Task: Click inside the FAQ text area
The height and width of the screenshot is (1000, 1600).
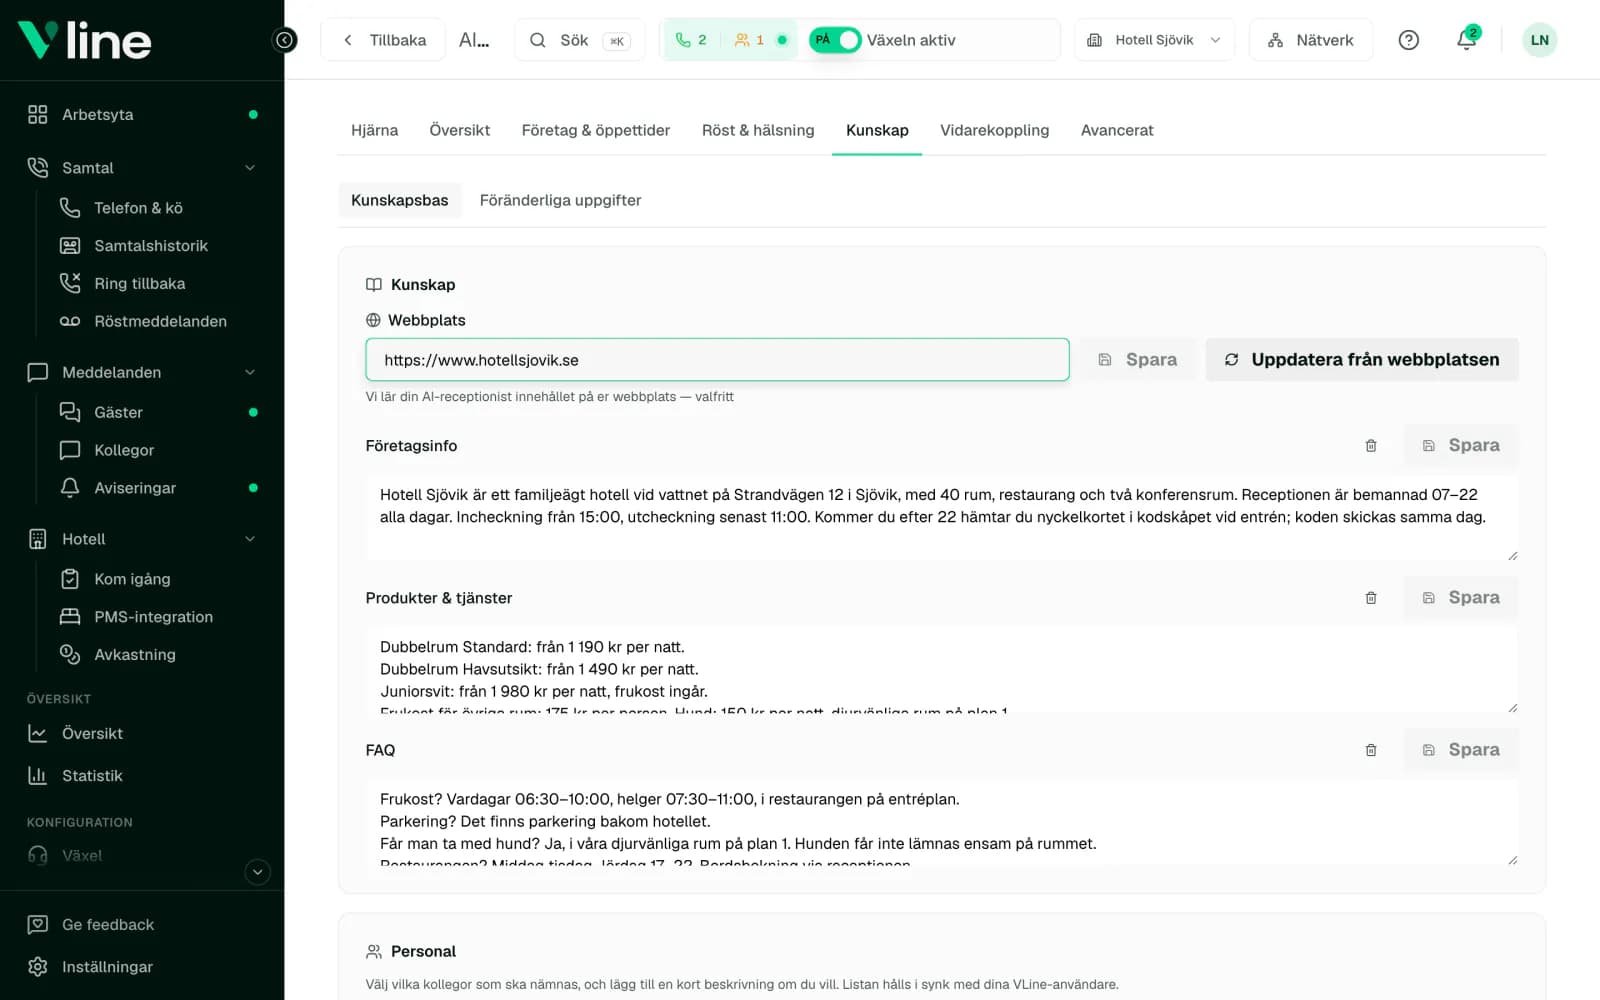Action: (941, 822)
